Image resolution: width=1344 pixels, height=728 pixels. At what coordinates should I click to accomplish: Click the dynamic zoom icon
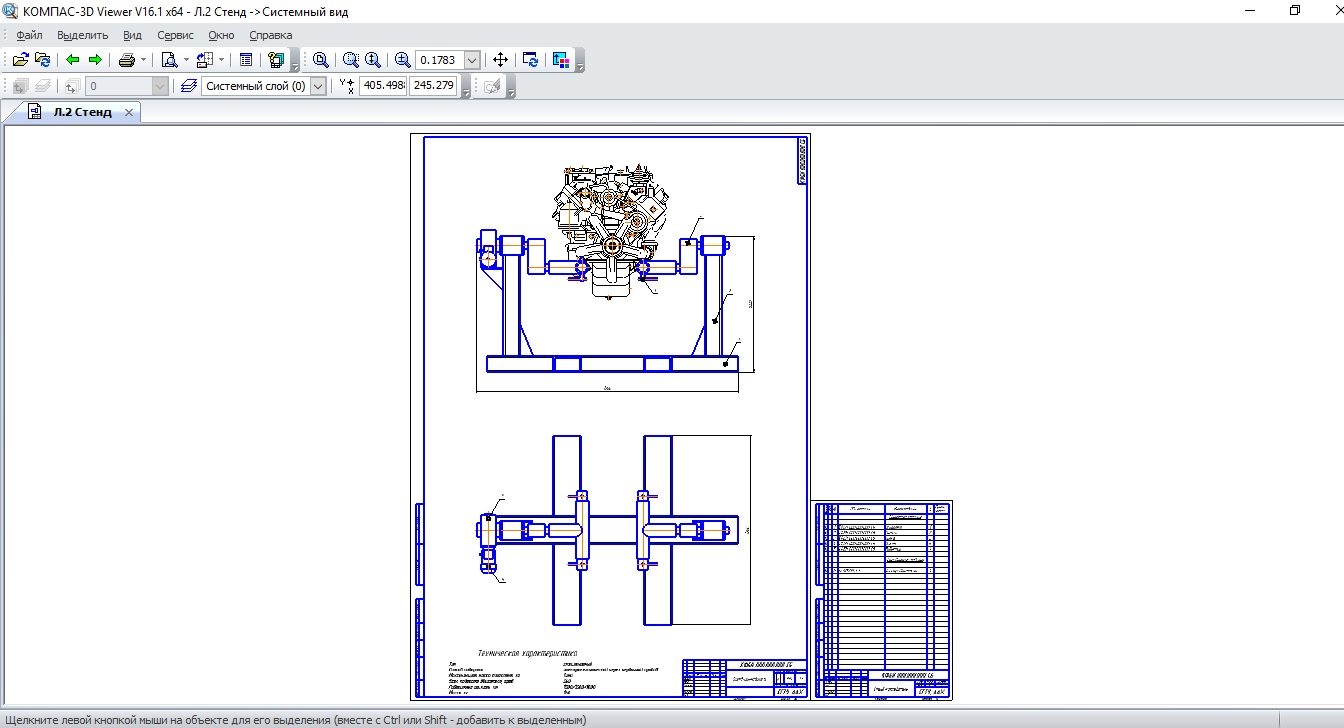coord(372,60)
